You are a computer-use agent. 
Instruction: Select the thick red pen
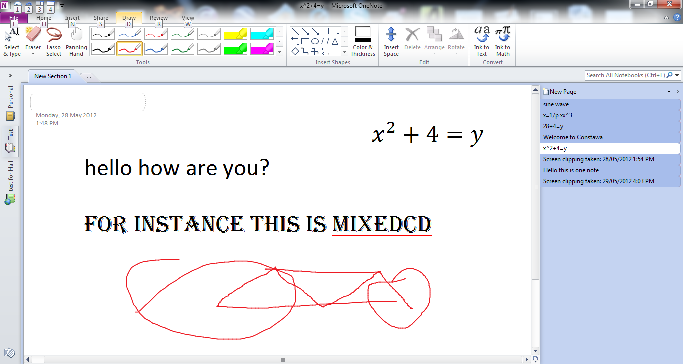click(x=129, y=48)
